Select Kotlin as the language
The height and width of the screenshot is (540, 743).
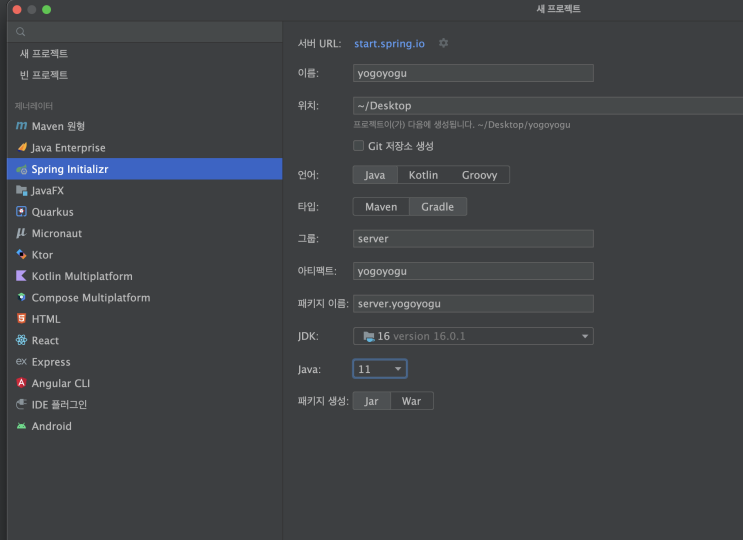[x=423, y=175]
